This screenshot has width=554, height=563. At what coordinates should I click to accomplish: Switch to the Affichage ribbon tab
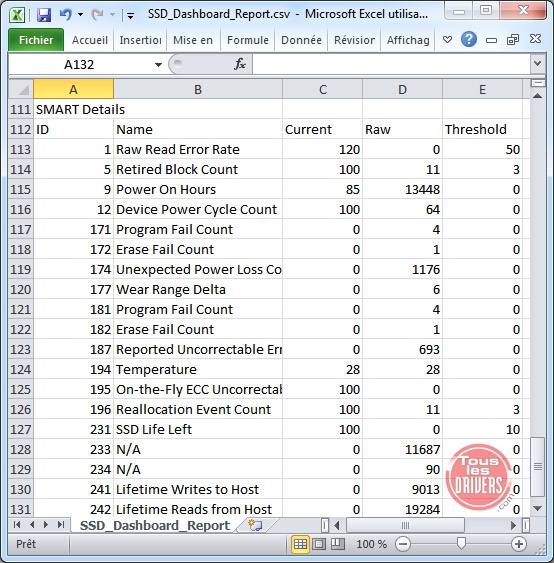[408, 40]
